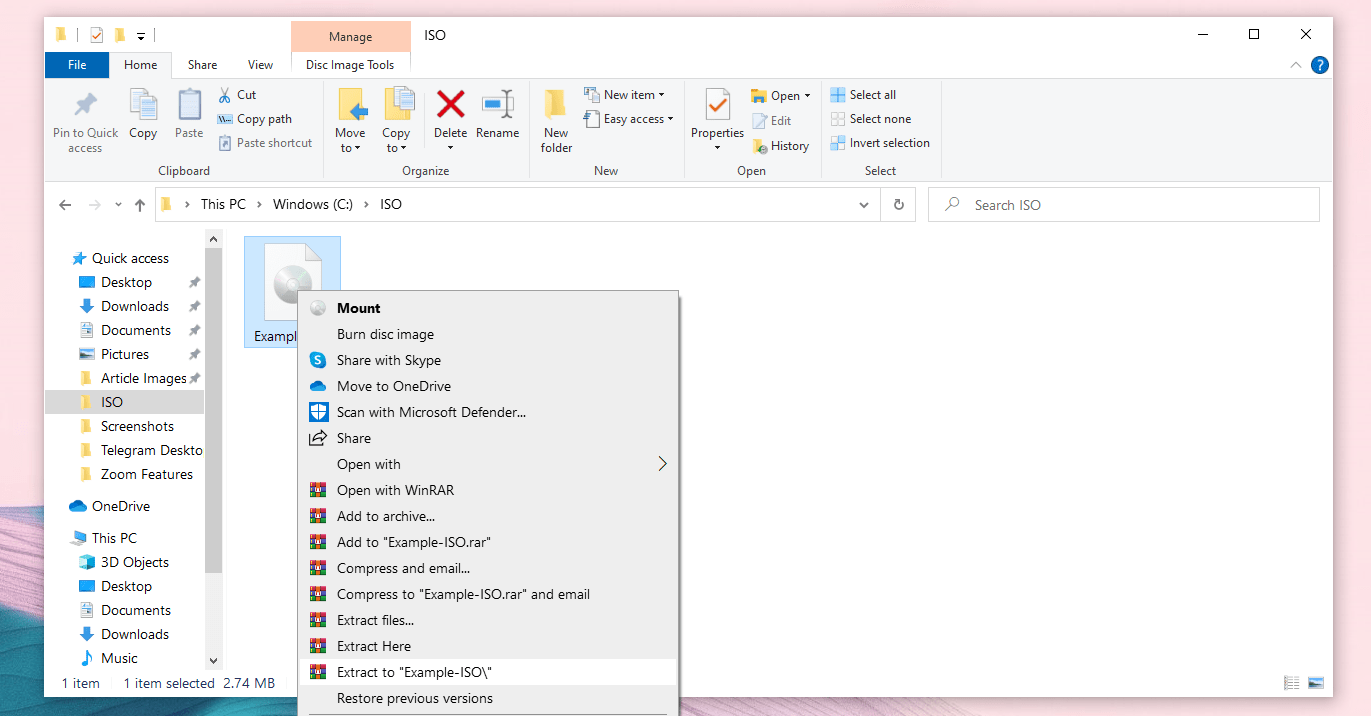Click Select none in ribbon
This screenshot has height=716, width=1371.
pos(870,119)
